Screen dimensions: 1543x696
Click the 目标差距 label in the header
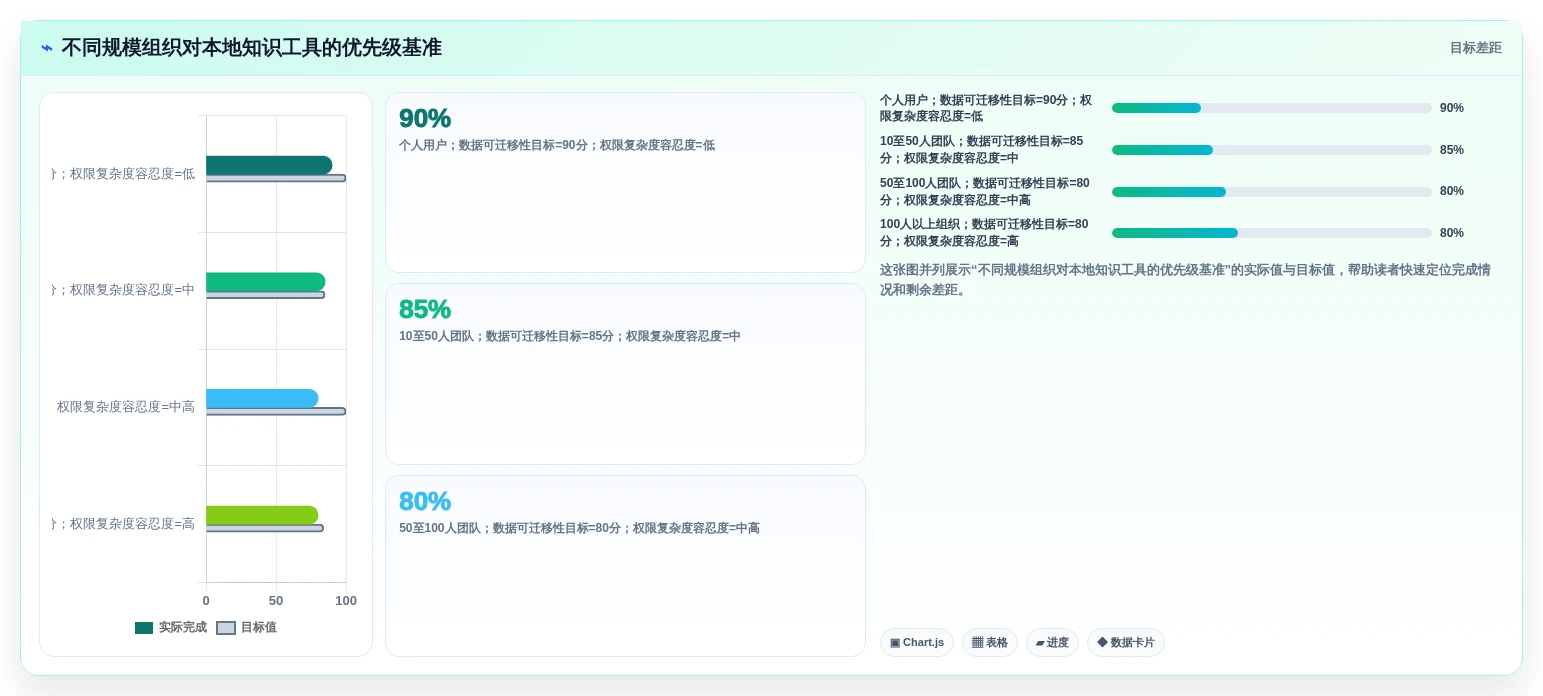[x=1475, y=48]
